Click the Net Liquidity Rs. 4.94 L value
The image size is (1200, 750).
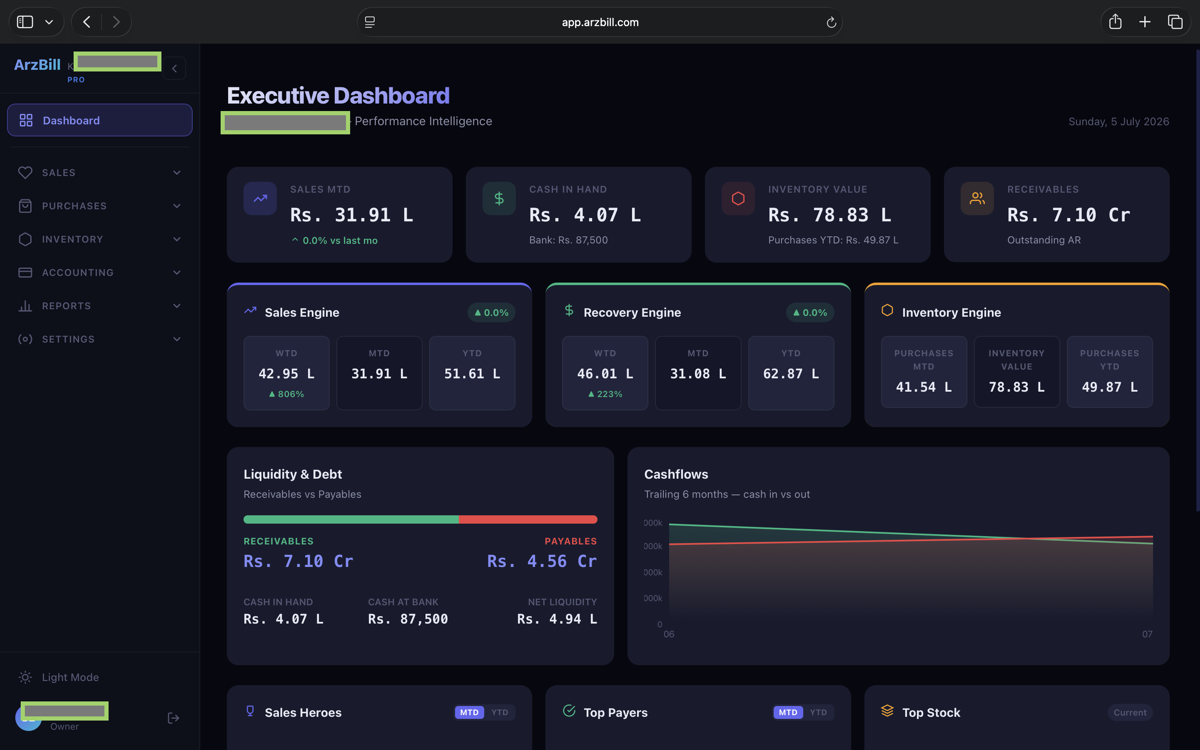point(557,619)
